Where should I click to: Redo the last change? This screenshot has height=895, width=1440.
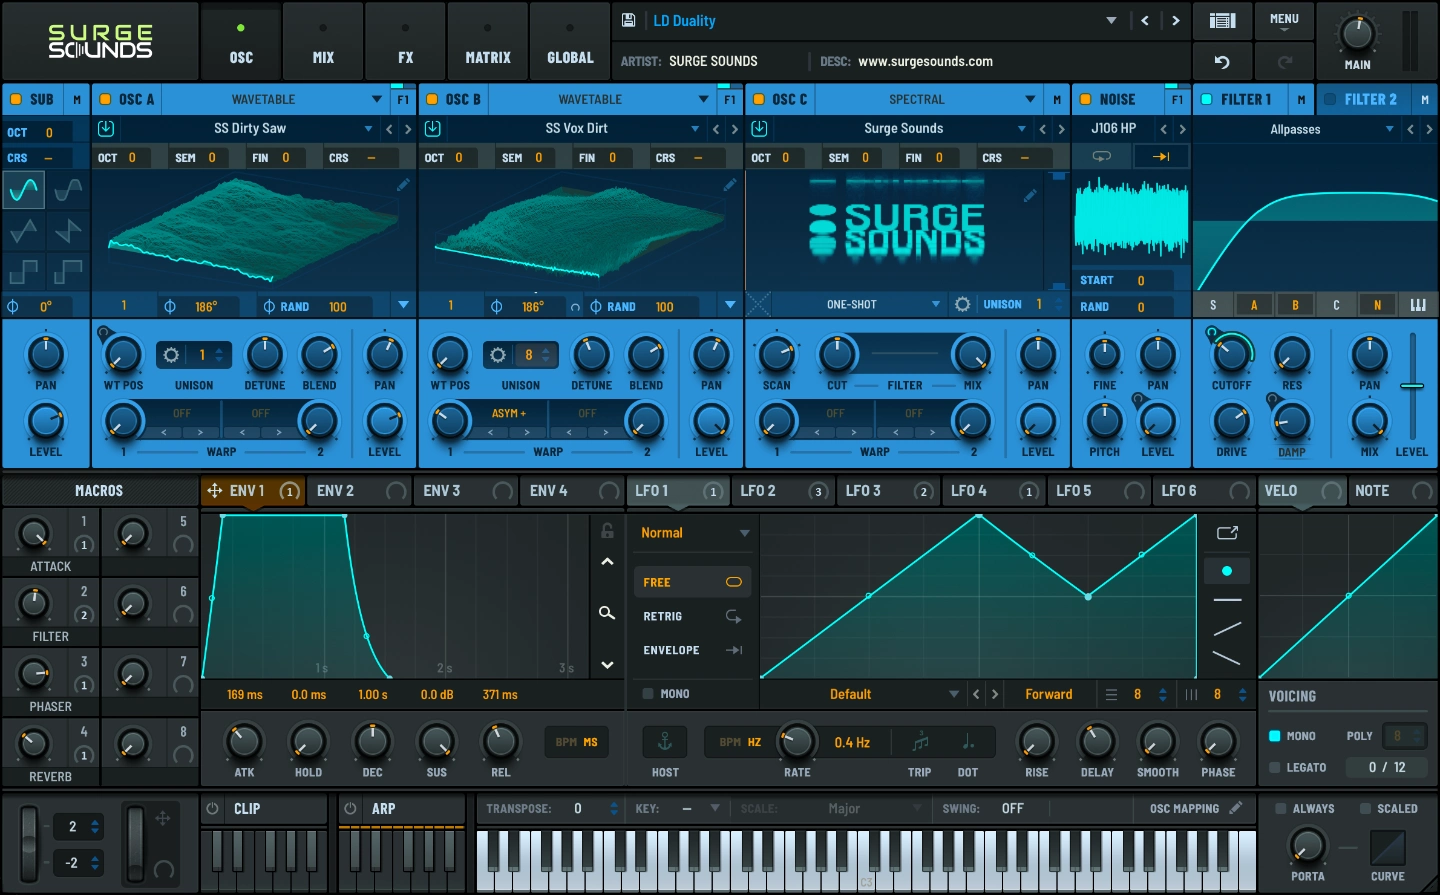(1285, 62)
